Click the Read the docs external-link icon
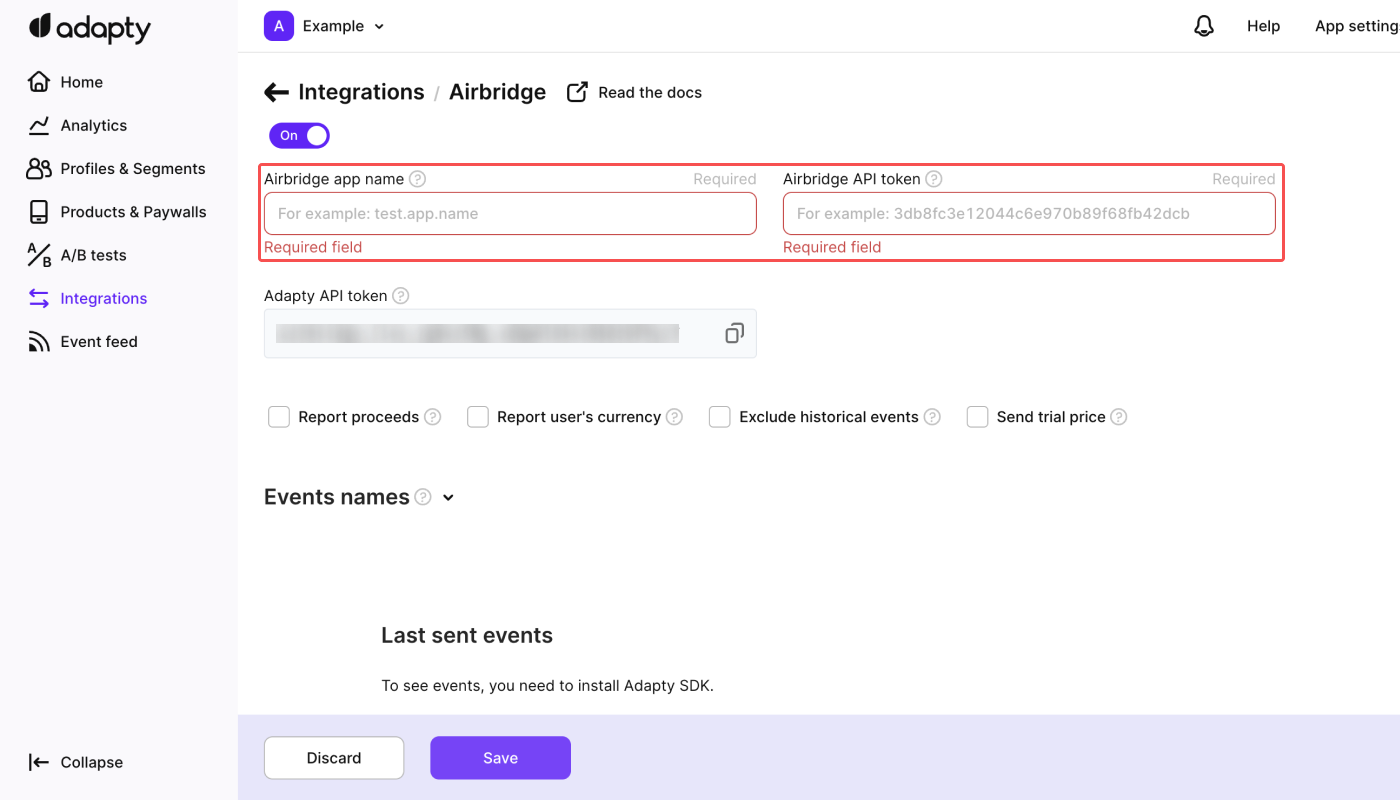The height and width of the screenshot is (800, 1400). point(577,92)
